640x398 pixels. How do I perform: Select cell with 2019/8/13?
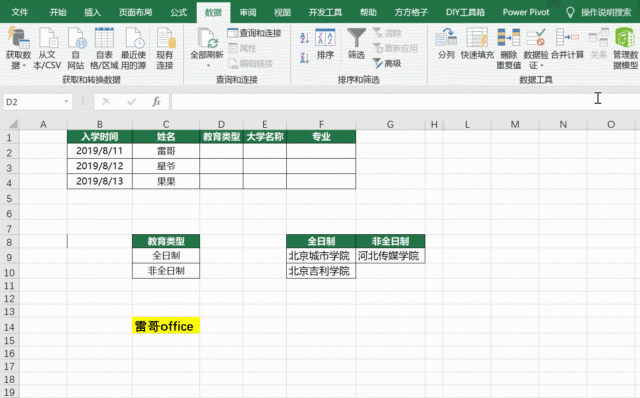(100, 181)
